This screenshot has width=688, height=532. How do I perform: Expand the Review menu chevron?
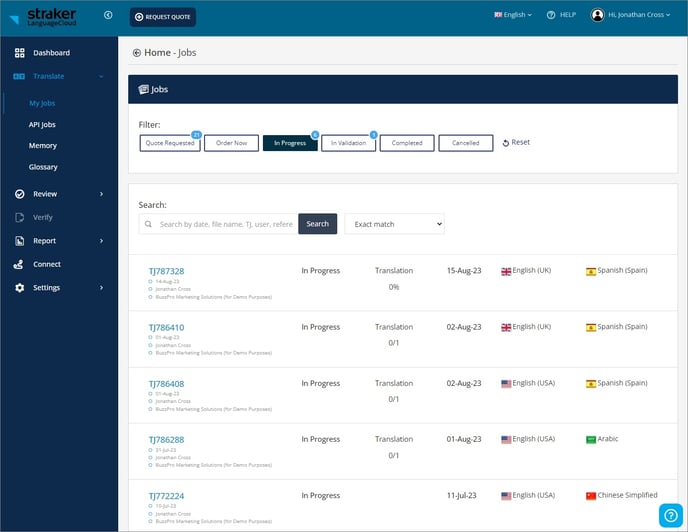point(101,194)
